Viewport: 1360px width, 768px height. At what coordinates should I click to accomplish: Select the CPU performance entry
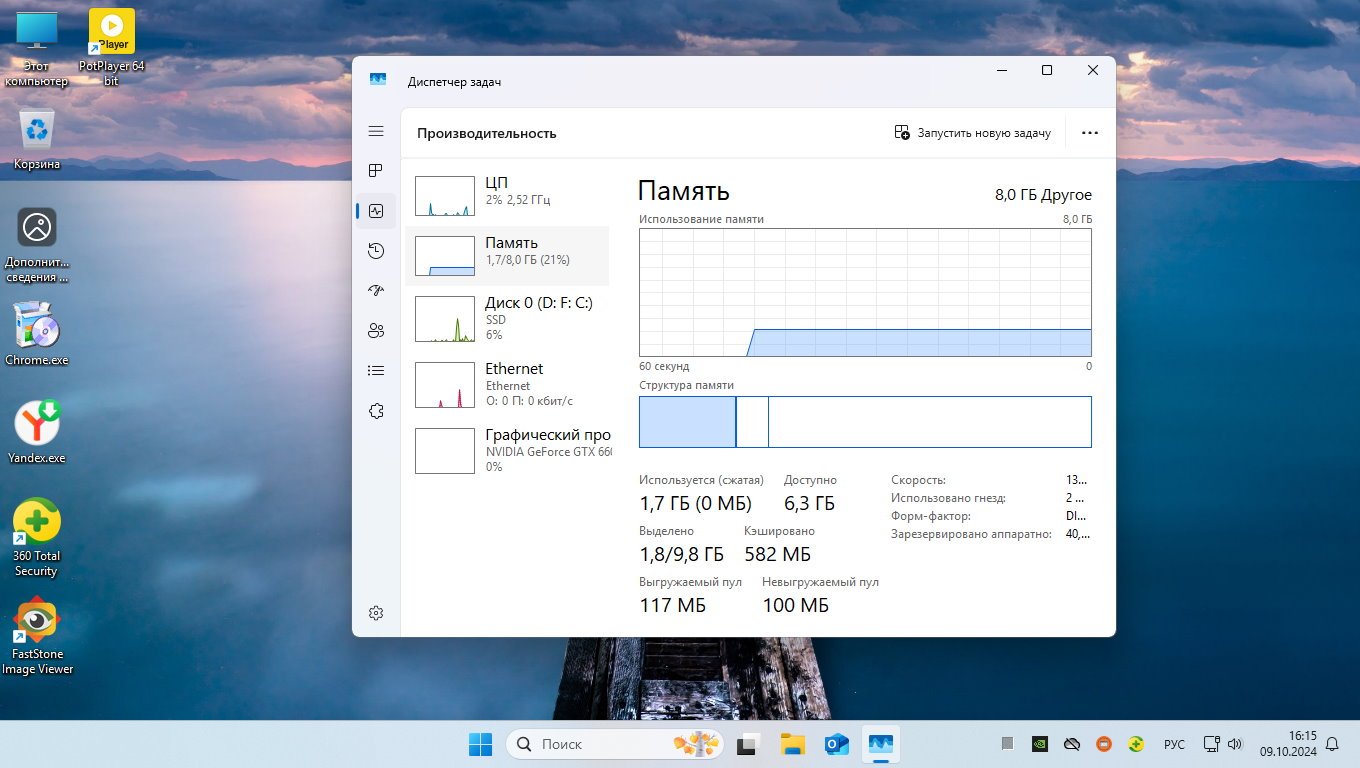[508, 196]
